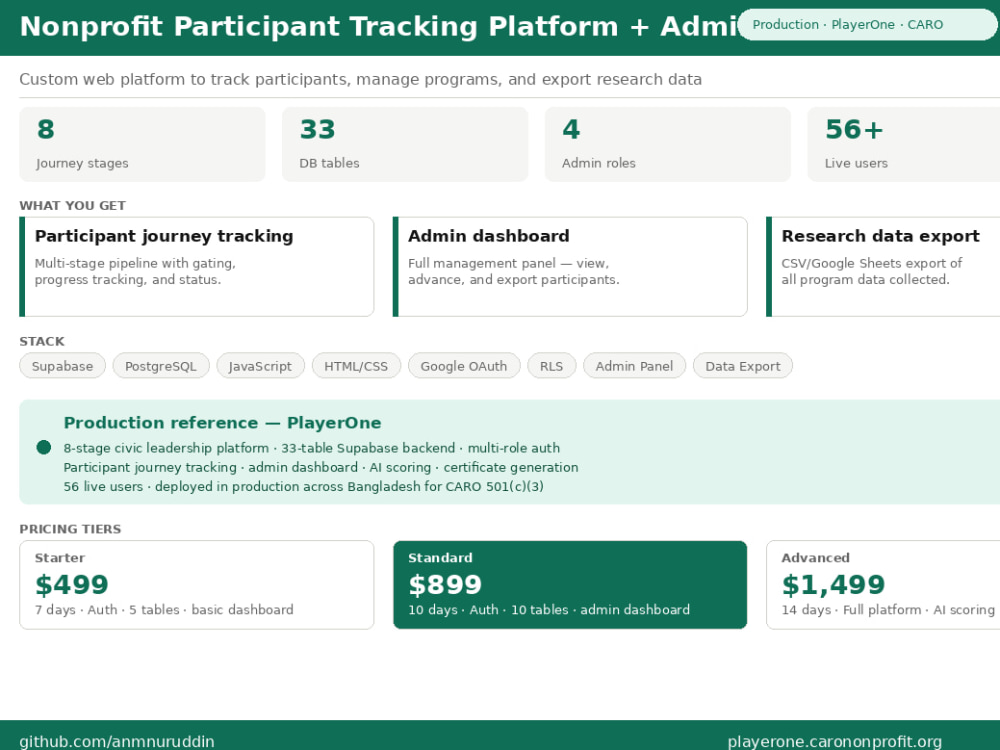Image resolution: width=1000 pixels, height=750 pixels.
Task: Click the 7 days Auth 5 tables description
Action: pyautogui.click(x=164, y=610)
